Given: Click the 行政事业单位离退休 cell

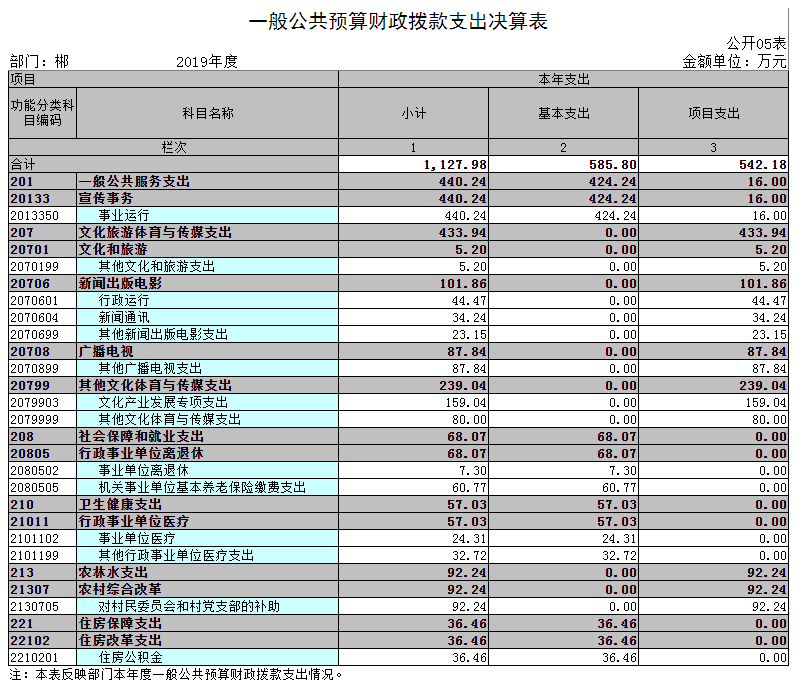Looking at the screenshot, I should click(x=207, y=453).
